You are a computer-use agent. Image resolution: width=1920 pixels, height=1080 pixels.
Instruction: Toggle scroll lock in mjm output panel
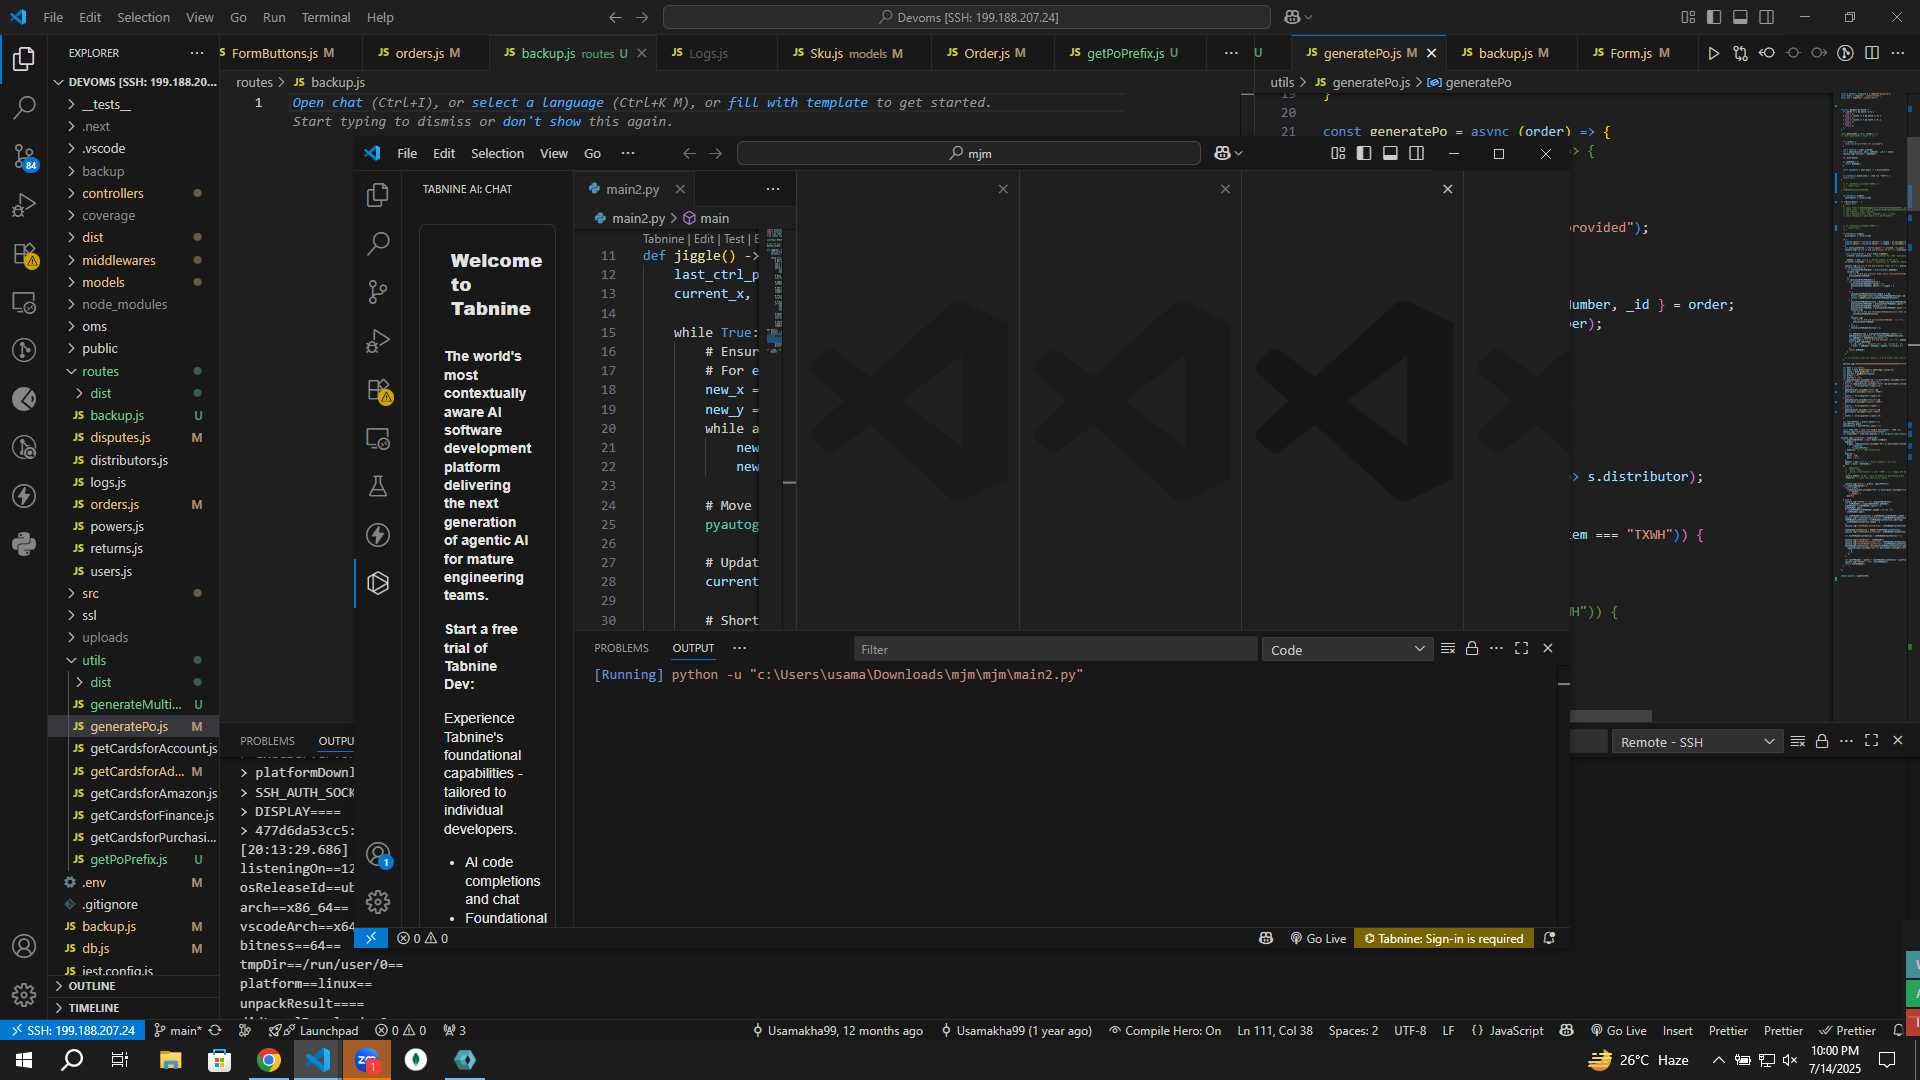pyautogui.click(x=1472, y=649)
